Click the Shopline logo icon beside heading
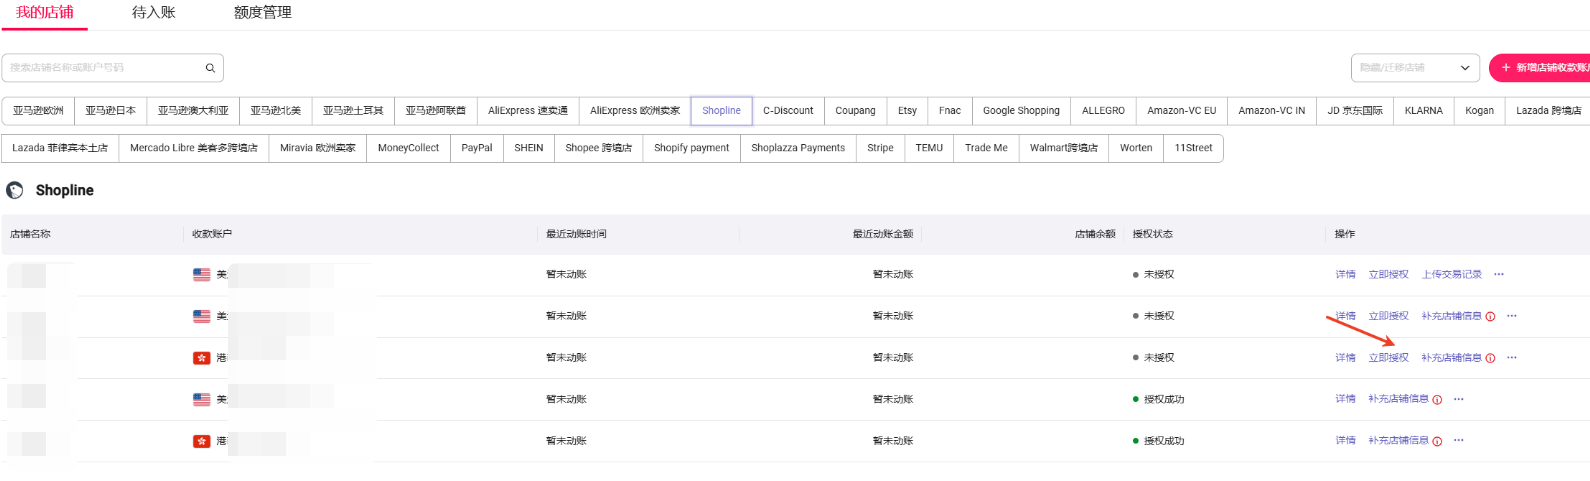 (15, 190)
